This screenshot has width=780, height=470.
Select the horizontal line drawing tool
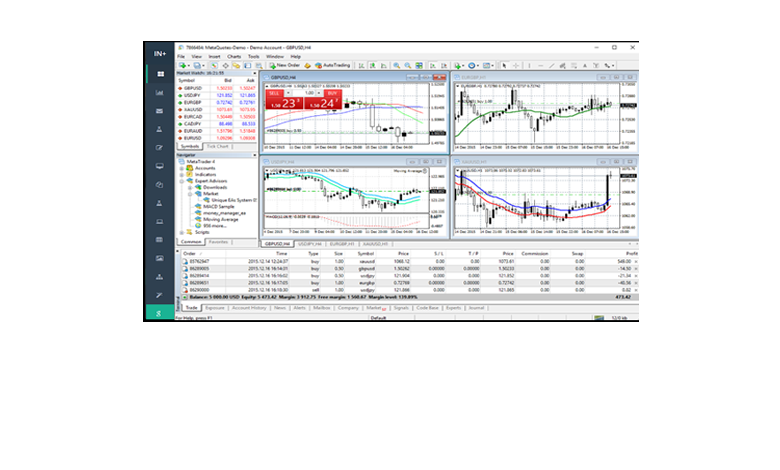541,65
